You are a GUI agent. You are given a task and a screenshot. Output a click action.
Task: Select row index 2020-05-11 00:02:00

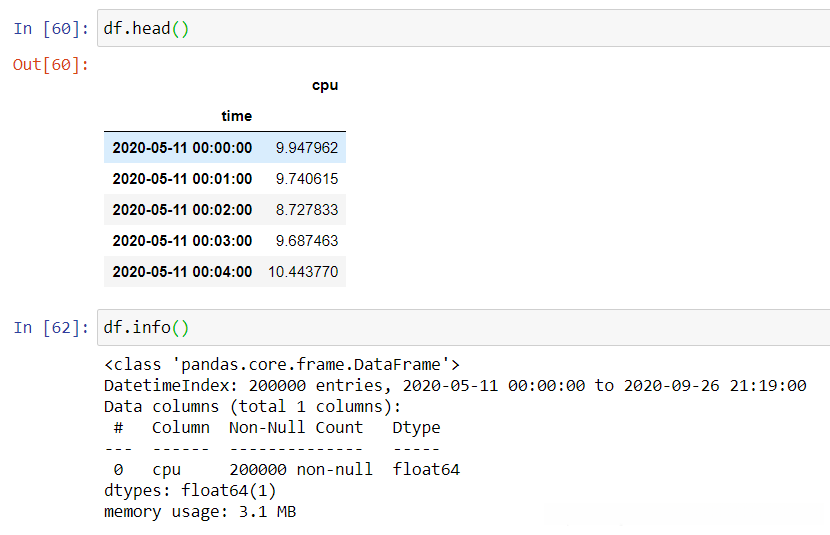(182, 210)
